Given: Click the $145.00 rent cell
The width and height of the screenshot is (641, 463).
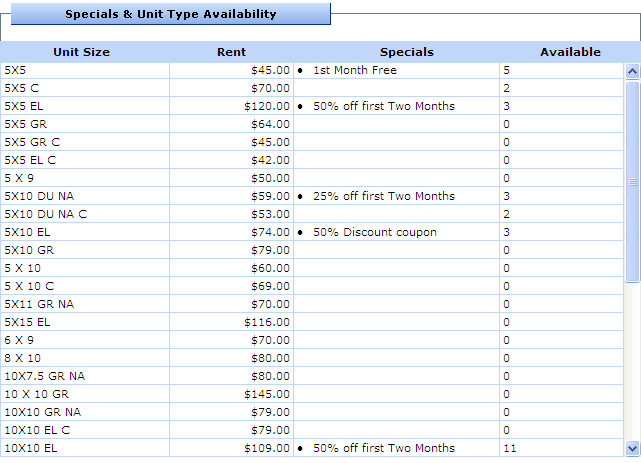Looking at the screenshot, I should pyautogui.click(x=266, y=395).
